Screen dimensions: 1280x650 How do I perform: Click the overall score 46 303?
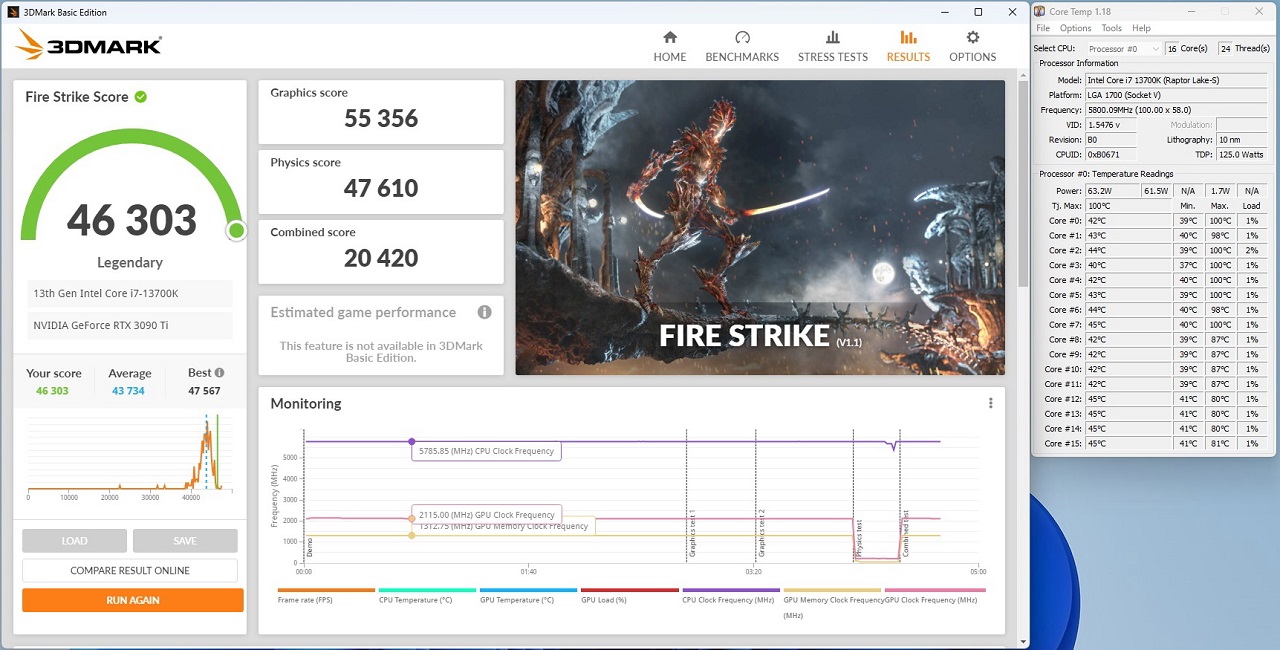click(x=132, y=220)
